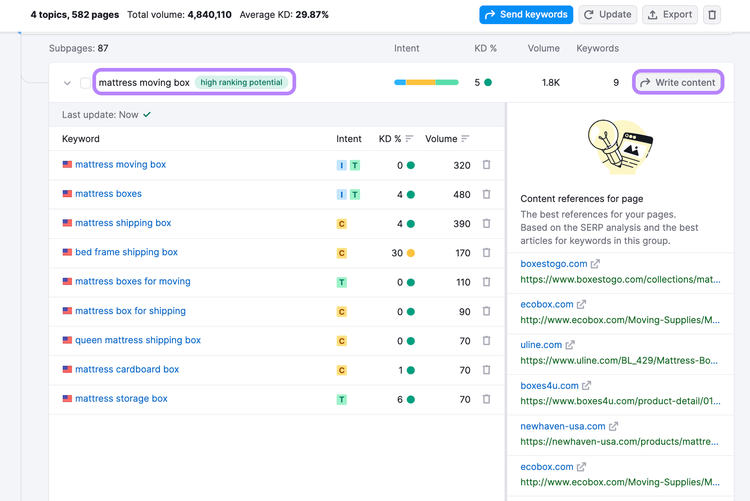Open uline.com external link icon
Image resolution: width=750 pixels, height=501 pixels.
tap(570, 345)
